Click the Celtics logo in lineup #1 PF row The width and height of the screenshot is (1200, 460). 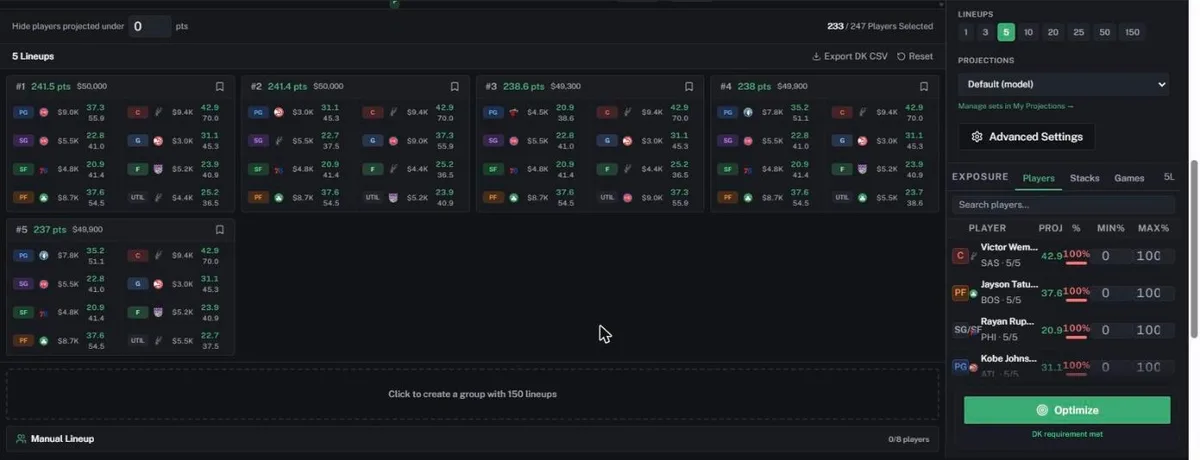(x=44, y=198)
